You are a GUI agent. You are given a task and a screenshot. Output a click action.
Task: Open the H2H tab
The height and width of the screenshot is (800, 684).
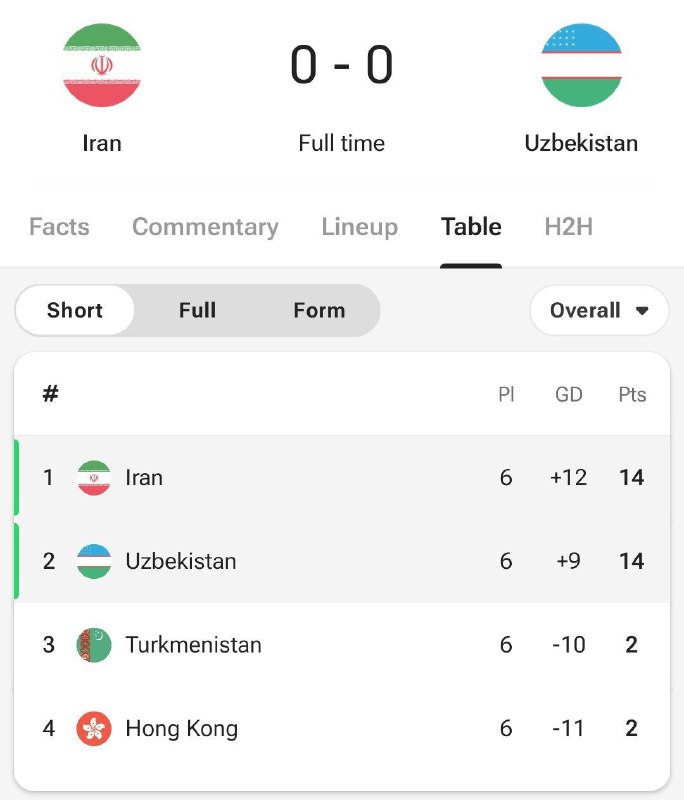click(x=569, y=227)
